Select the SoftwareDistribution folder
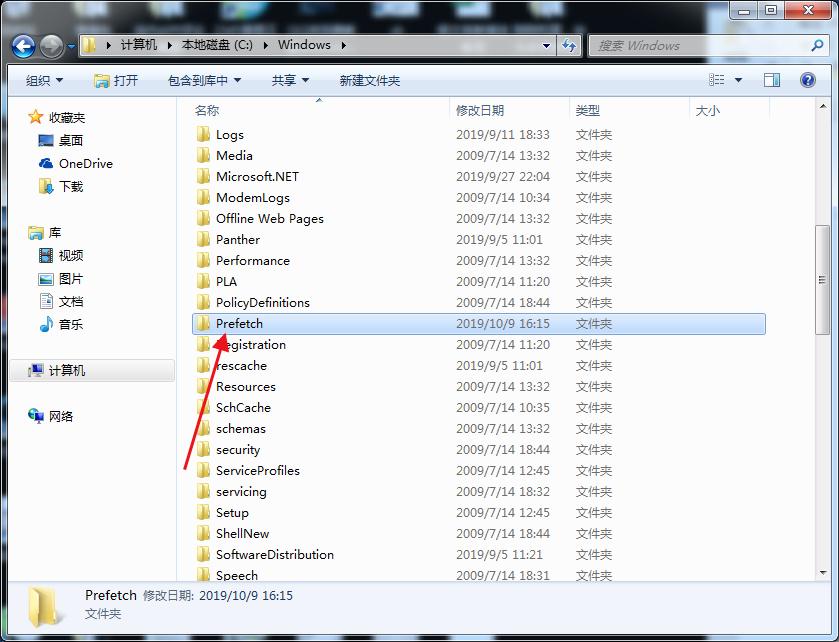 click(x=274, y=554)
